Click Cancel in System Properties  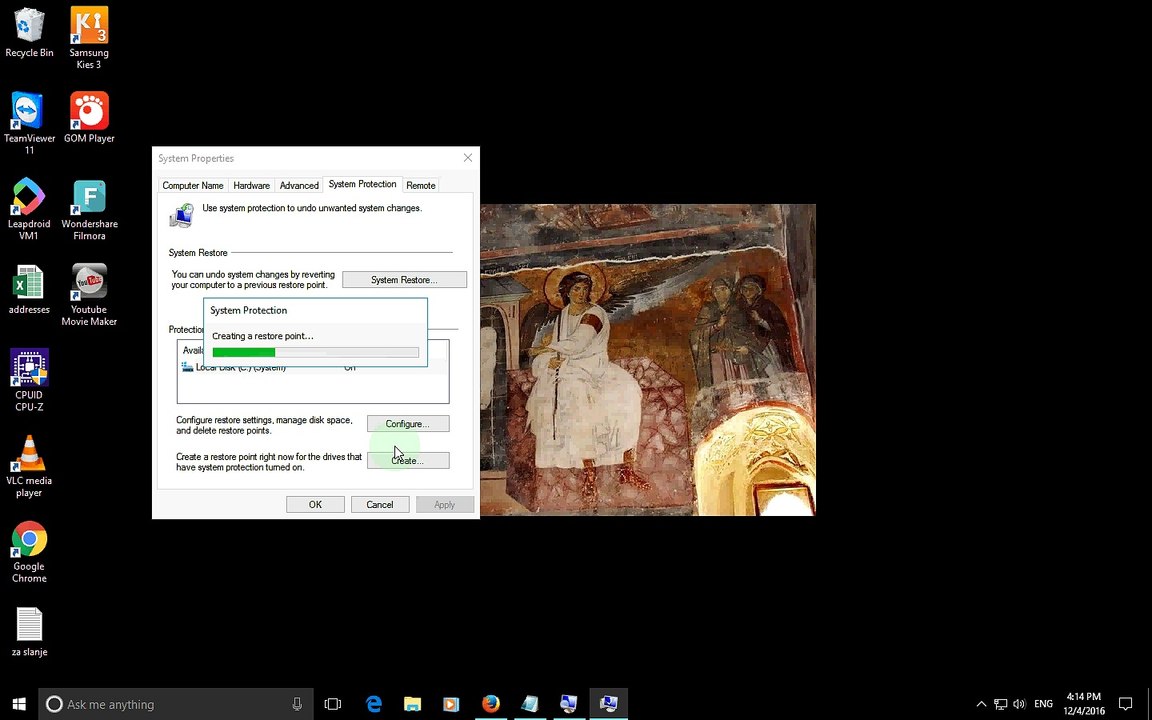pyautogui.click(x=380, y=505)
